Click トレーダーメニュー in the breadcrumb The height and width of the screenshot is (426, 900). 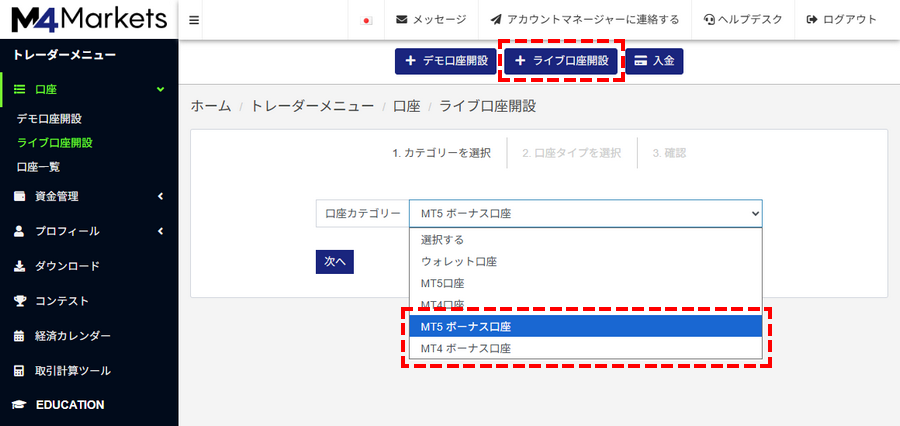[312, 106]
